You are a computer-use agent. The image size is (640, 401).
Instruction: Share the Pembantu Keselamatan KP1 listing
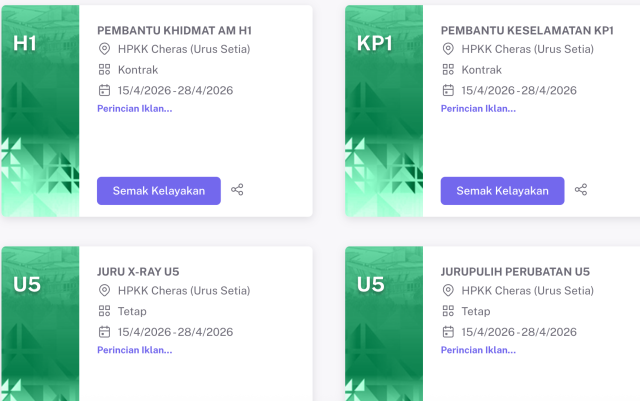581,190
